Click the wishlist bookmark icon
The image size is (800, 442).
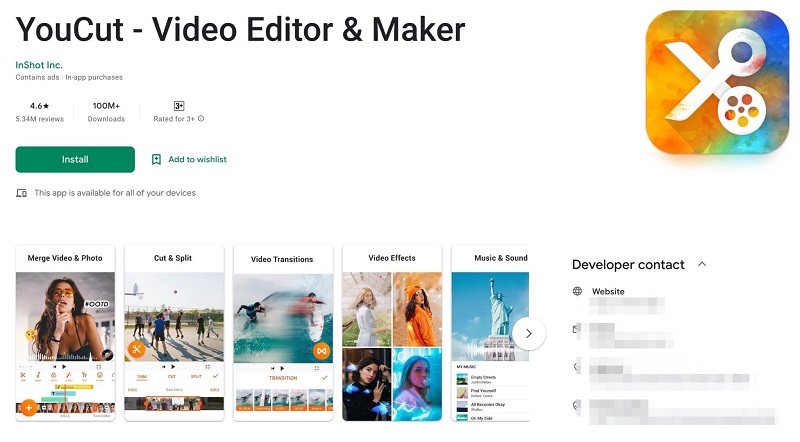pyautogui.click(x=156, y=159)
